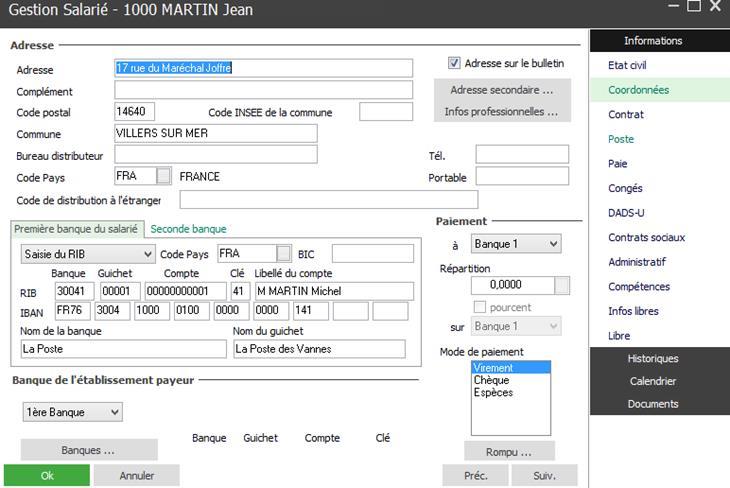Click the RIB Banque field 30041
Image resolution: width=730 pixels, height=488 pixels.
tap(74, 291)
